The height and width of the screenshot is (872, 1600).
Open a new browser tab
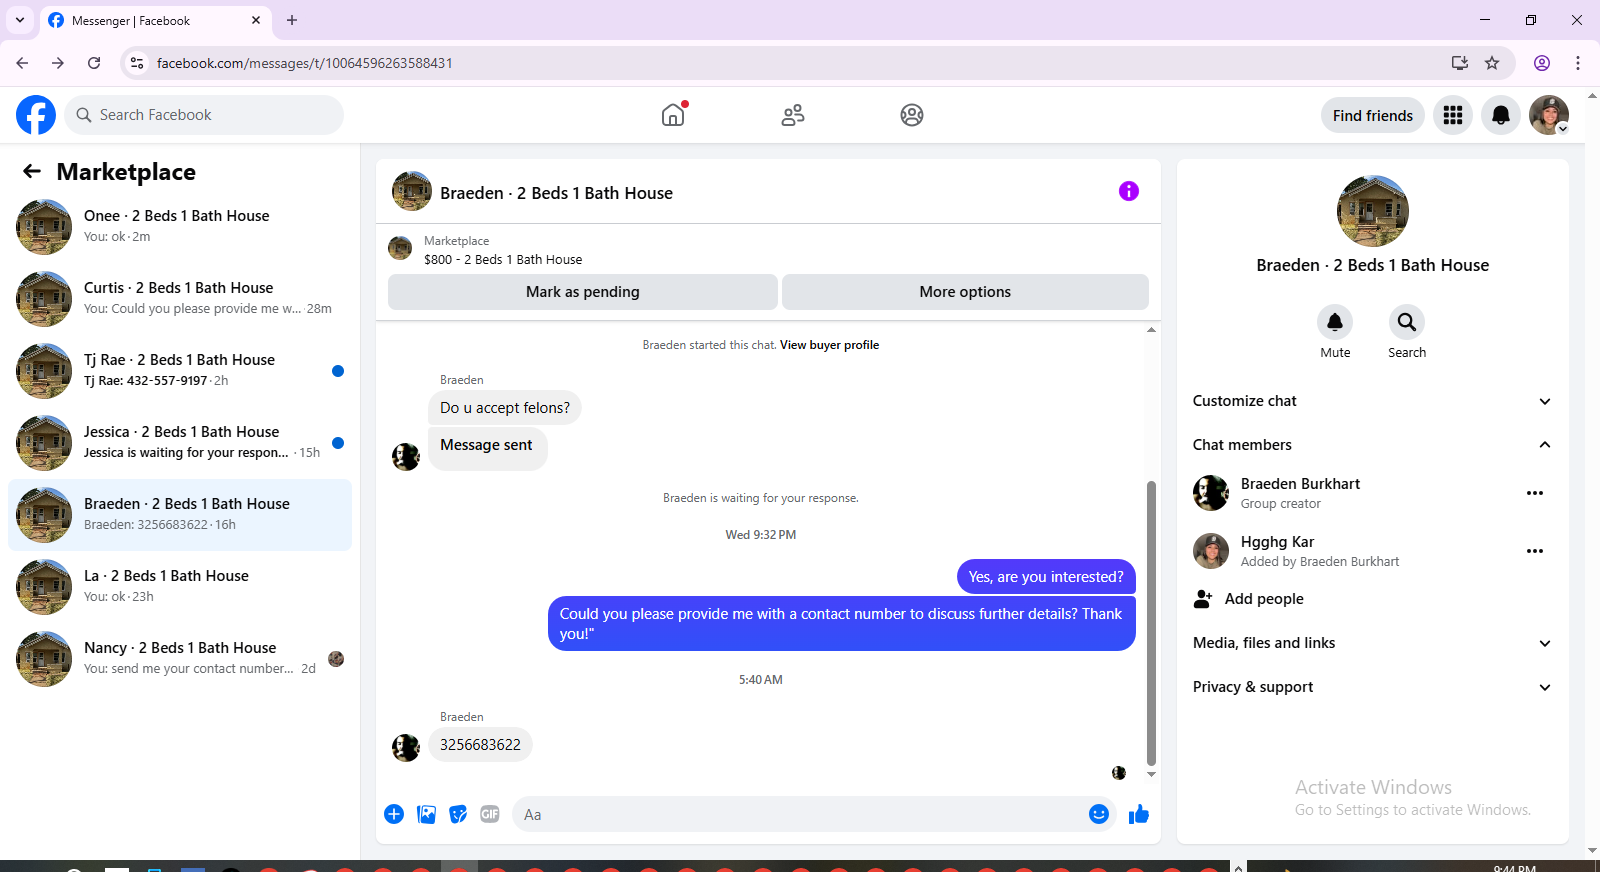(292, 20)
